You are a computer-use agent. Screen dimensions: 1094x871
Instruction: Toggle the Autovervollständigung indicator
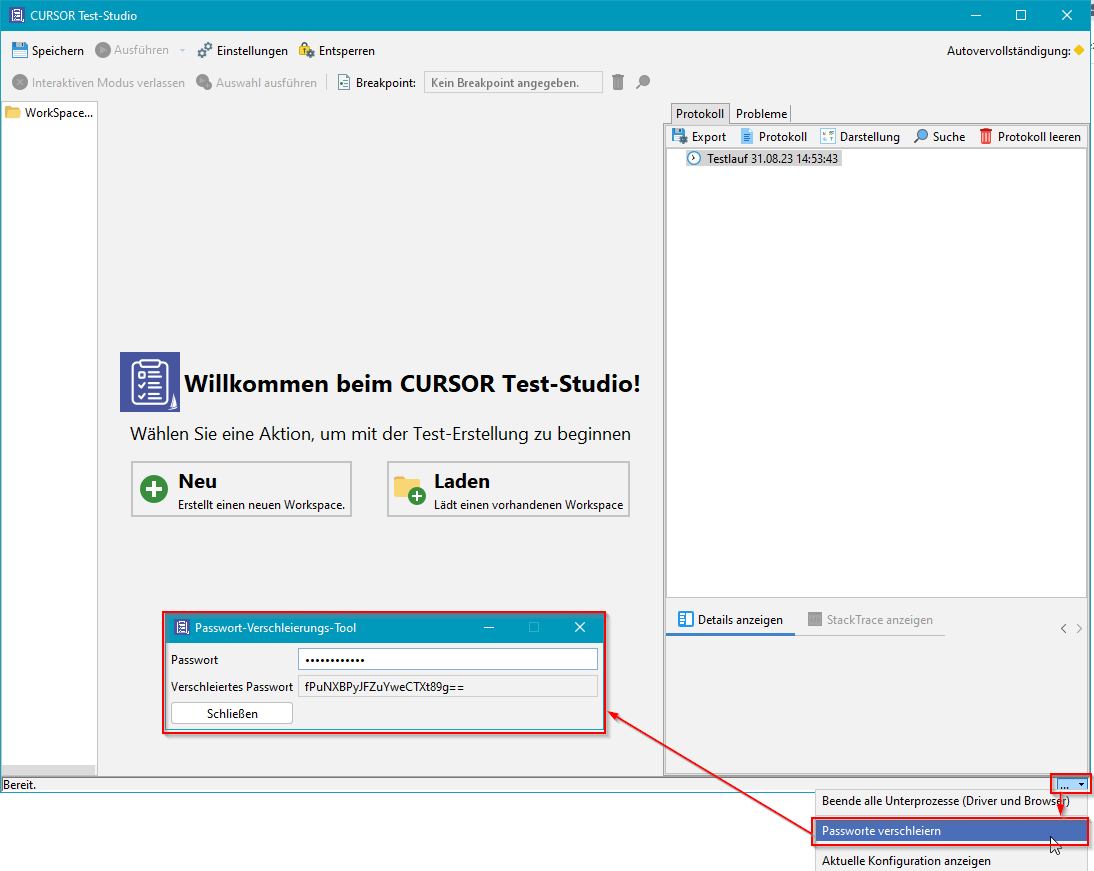(1079, 51)
